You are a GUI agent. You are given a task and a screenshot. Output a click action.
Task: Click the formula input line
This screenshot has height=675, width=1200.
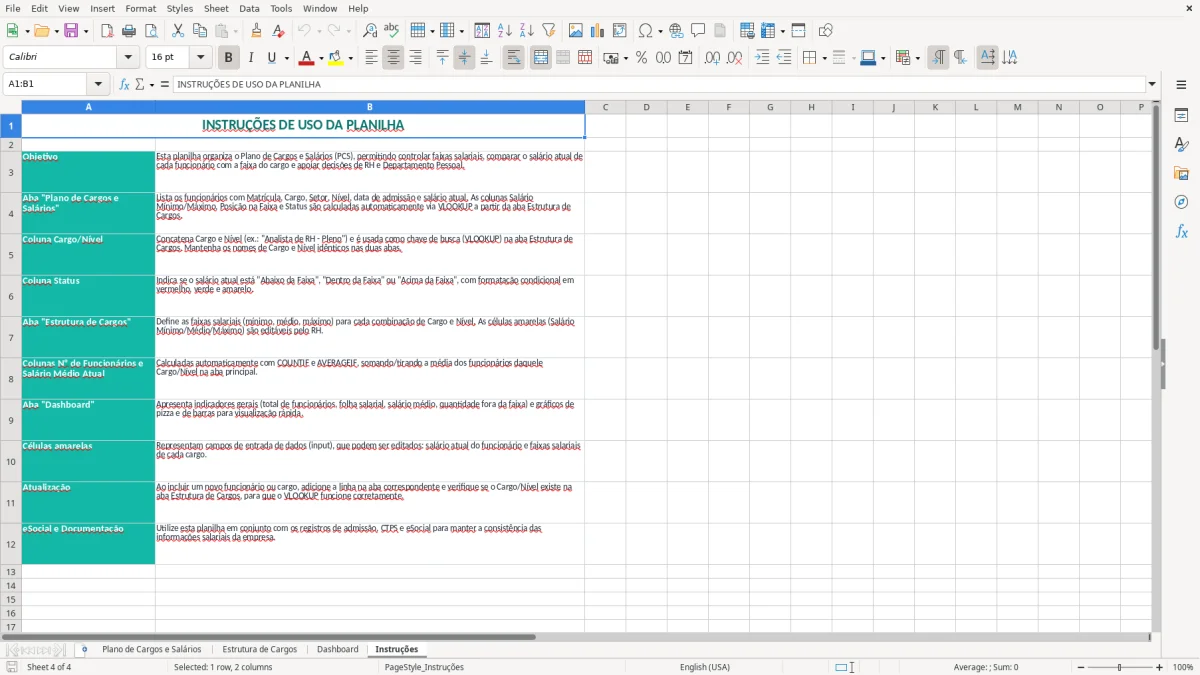[x=658, y=84]
